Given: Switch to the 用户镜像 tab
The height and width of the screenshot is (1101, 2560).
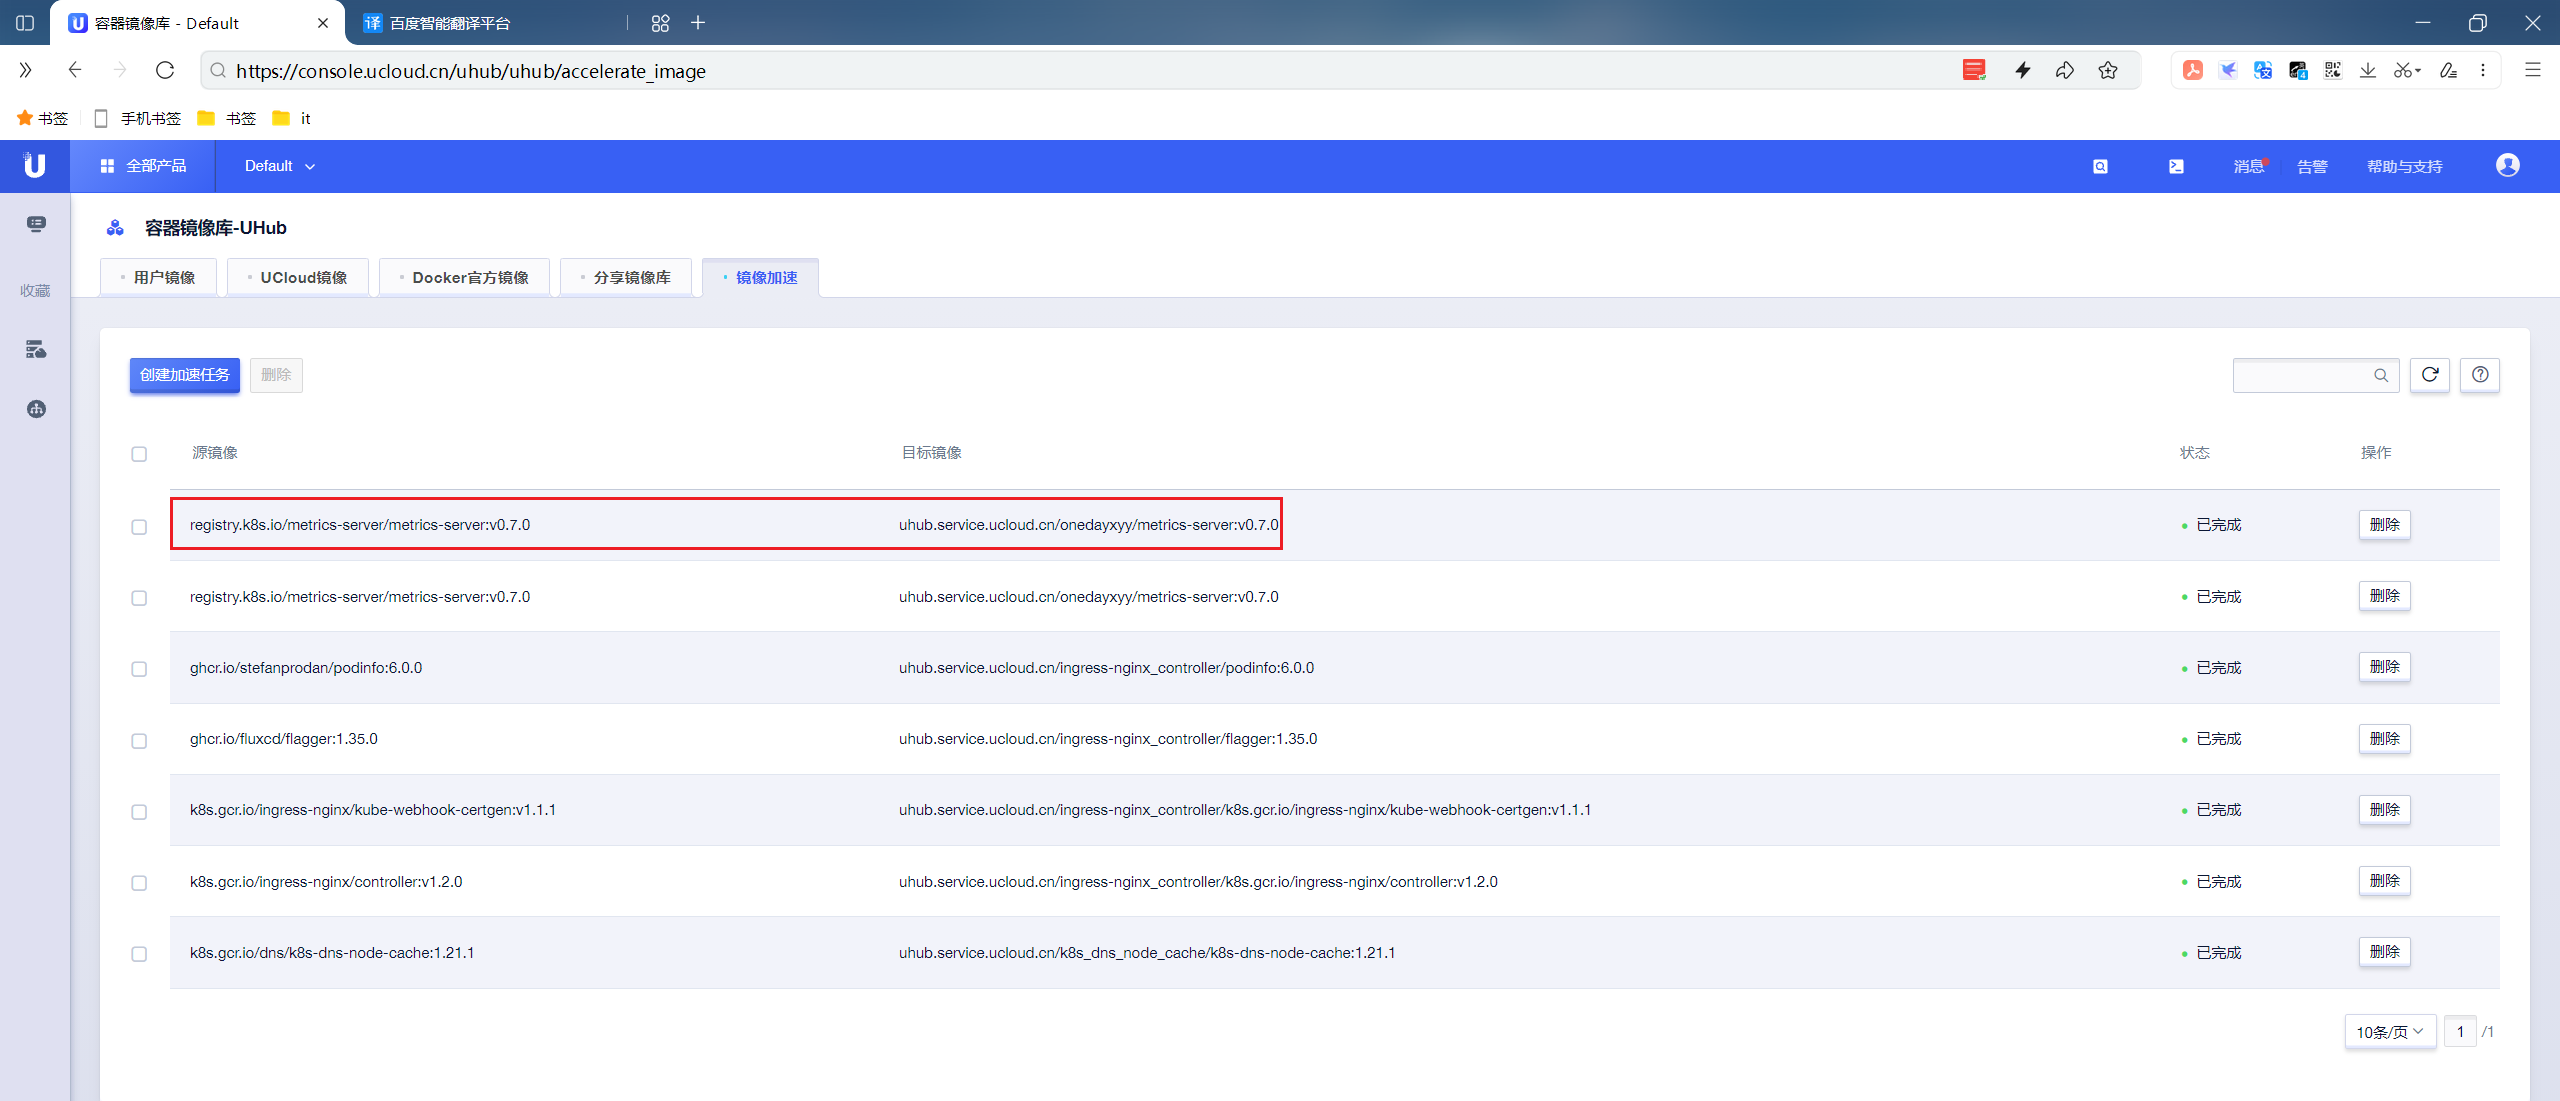Looking at the screenshot, I should pyautogui.click(x=158, y=277).
